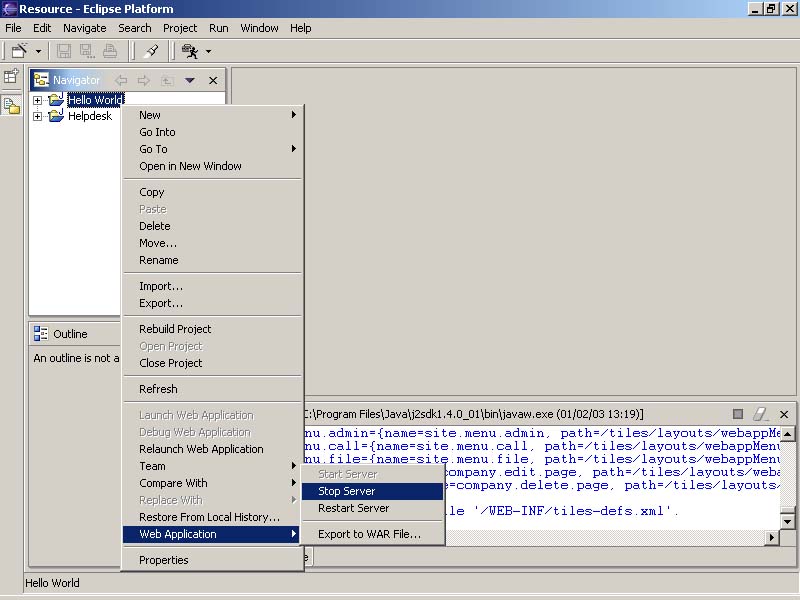Choose Export... from the context menu
Image resolution: width=800 pixels, height=600 pixels.
click(212, 303)
